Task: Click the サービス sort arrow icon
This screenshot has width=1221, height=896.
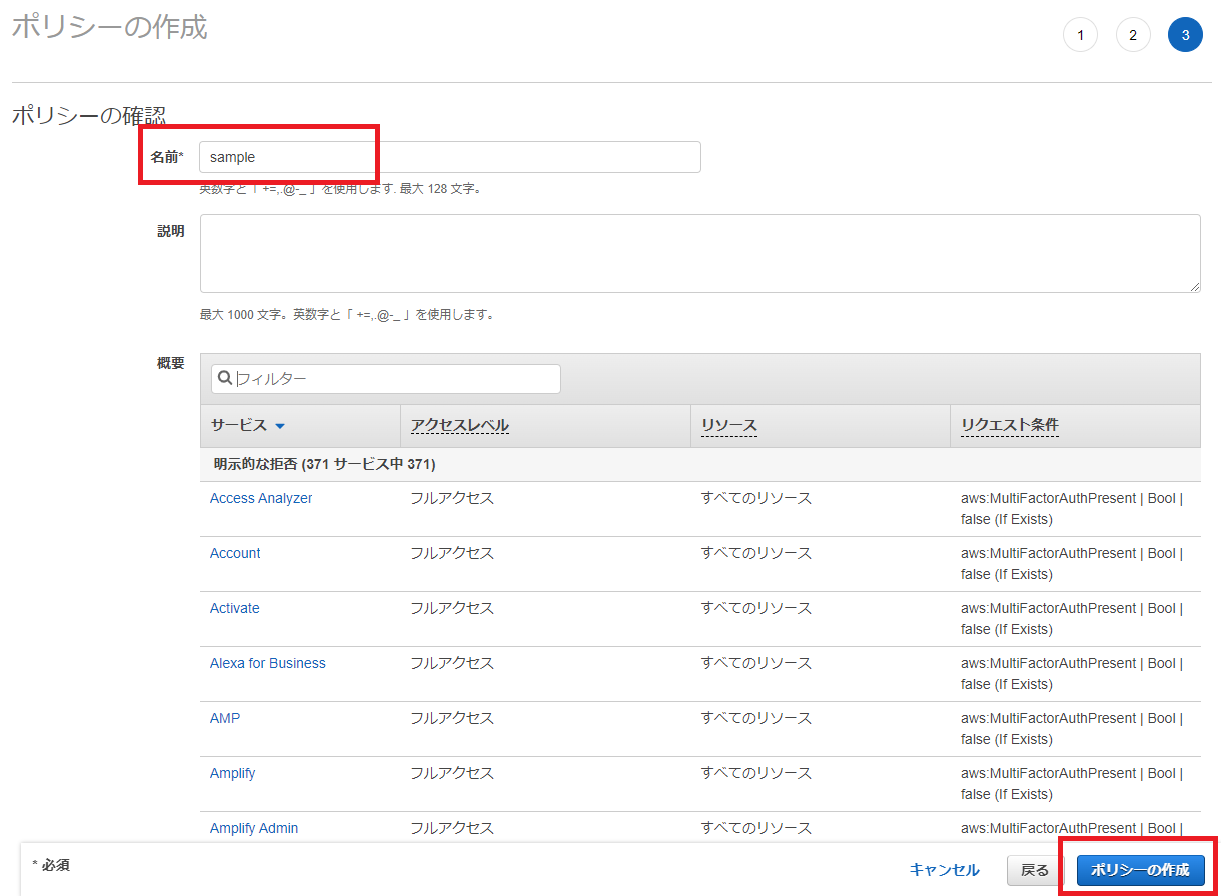Action: pyautogui.click(x=280, y=426)
